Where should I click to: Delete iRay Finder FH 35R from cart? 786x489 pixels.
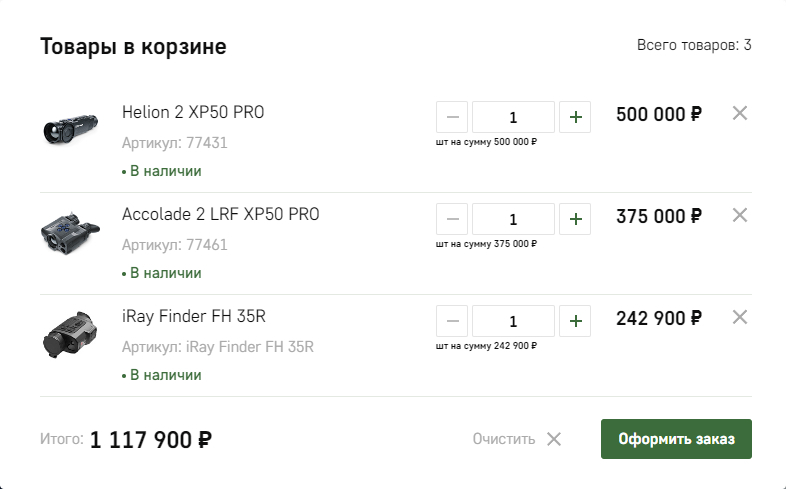pyautogui.click(x=740, y=317)
